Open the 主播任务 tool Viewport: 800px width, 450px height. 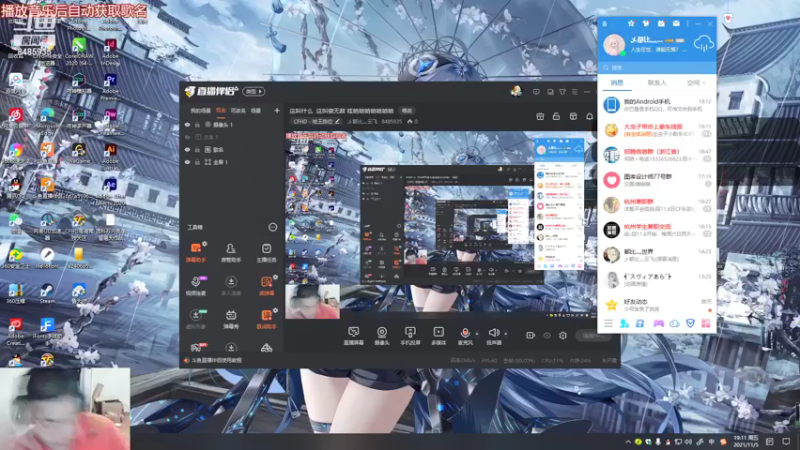[x=266, y=253]
